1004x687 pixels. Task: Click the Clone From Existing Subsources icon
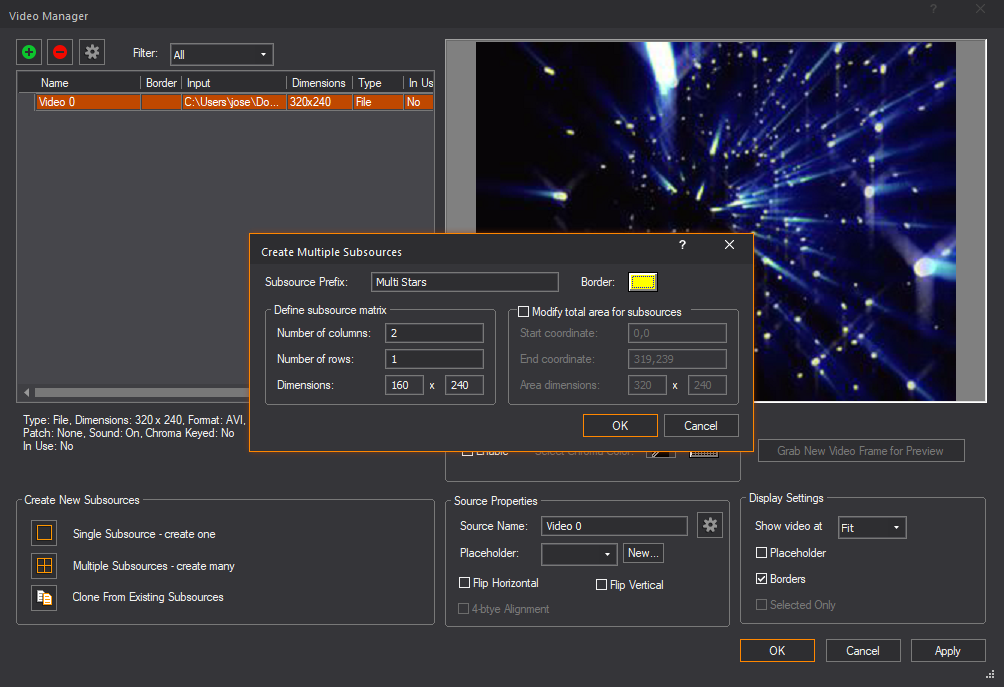[x=44, y=597]
